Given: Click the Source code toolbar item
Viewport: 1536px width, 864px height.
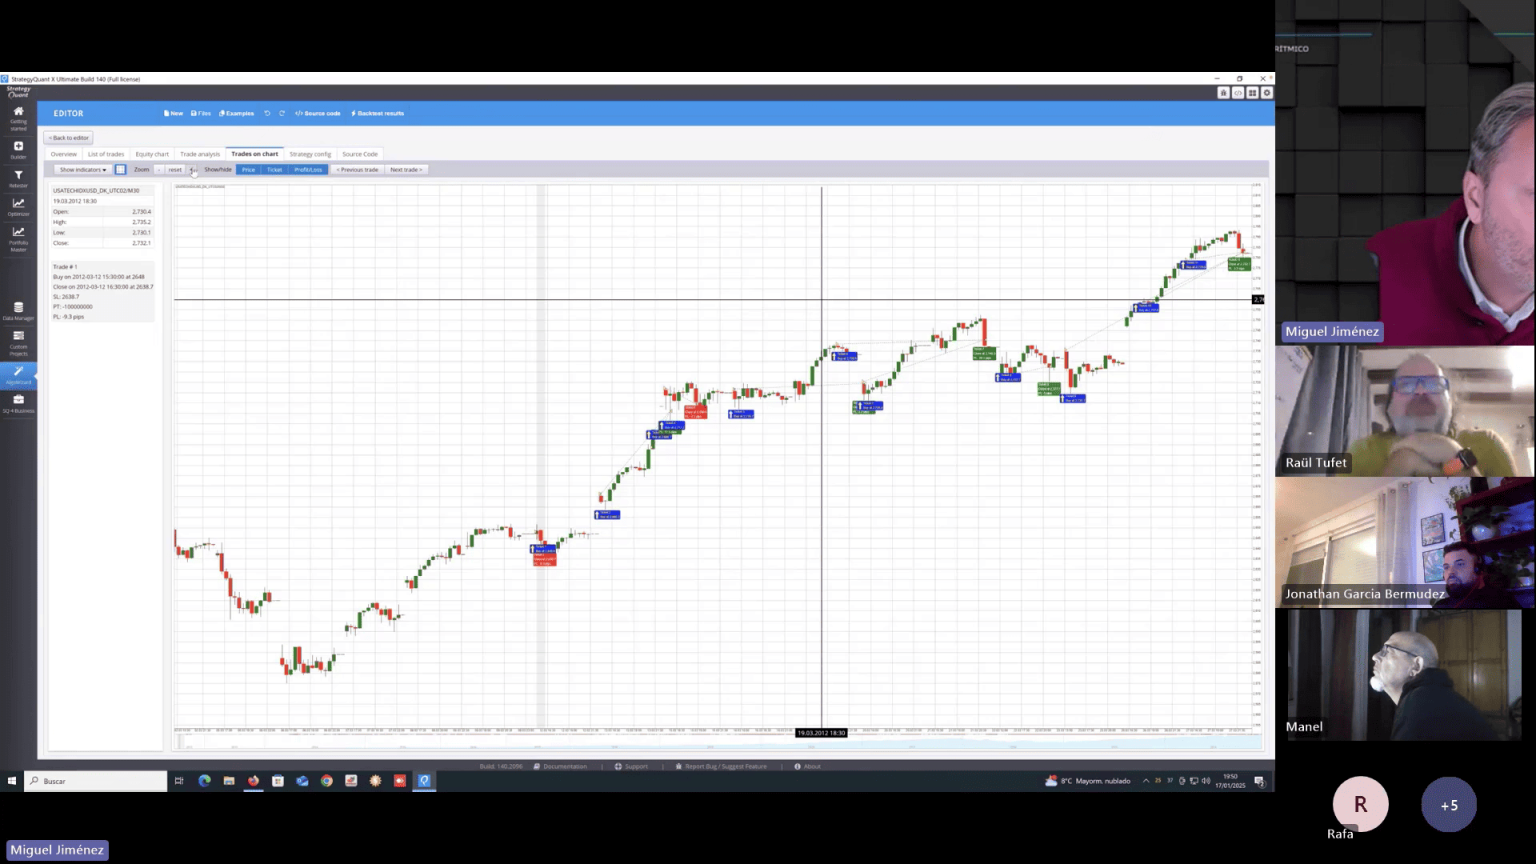Looking at the screenshot, I should pos(318,113).
